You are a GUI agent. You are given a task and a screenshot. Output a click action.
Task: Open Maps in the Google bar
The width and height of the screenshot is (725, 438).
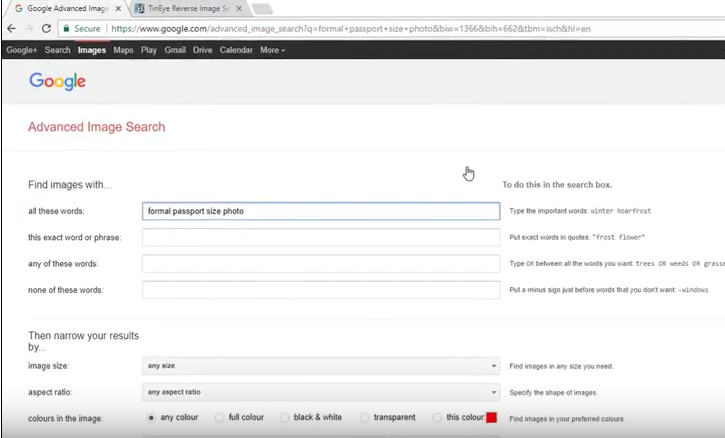[123, 50]
